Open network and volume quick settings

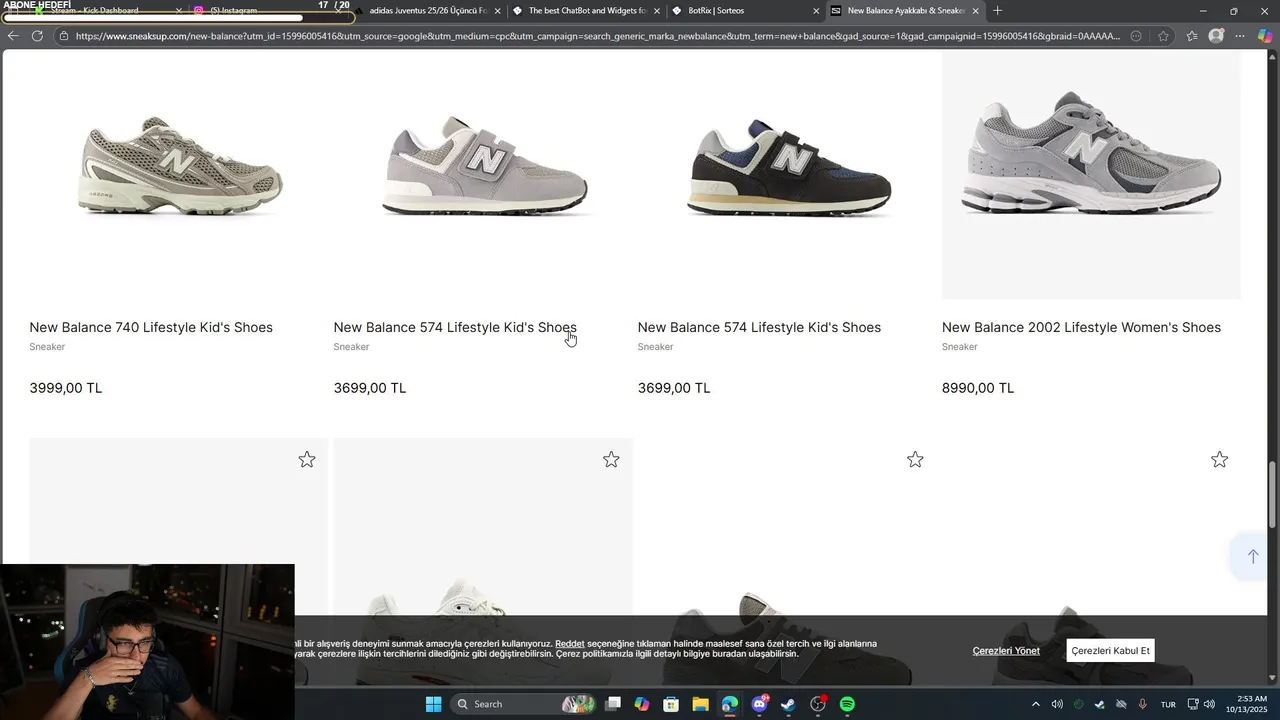coord(1201,704)
